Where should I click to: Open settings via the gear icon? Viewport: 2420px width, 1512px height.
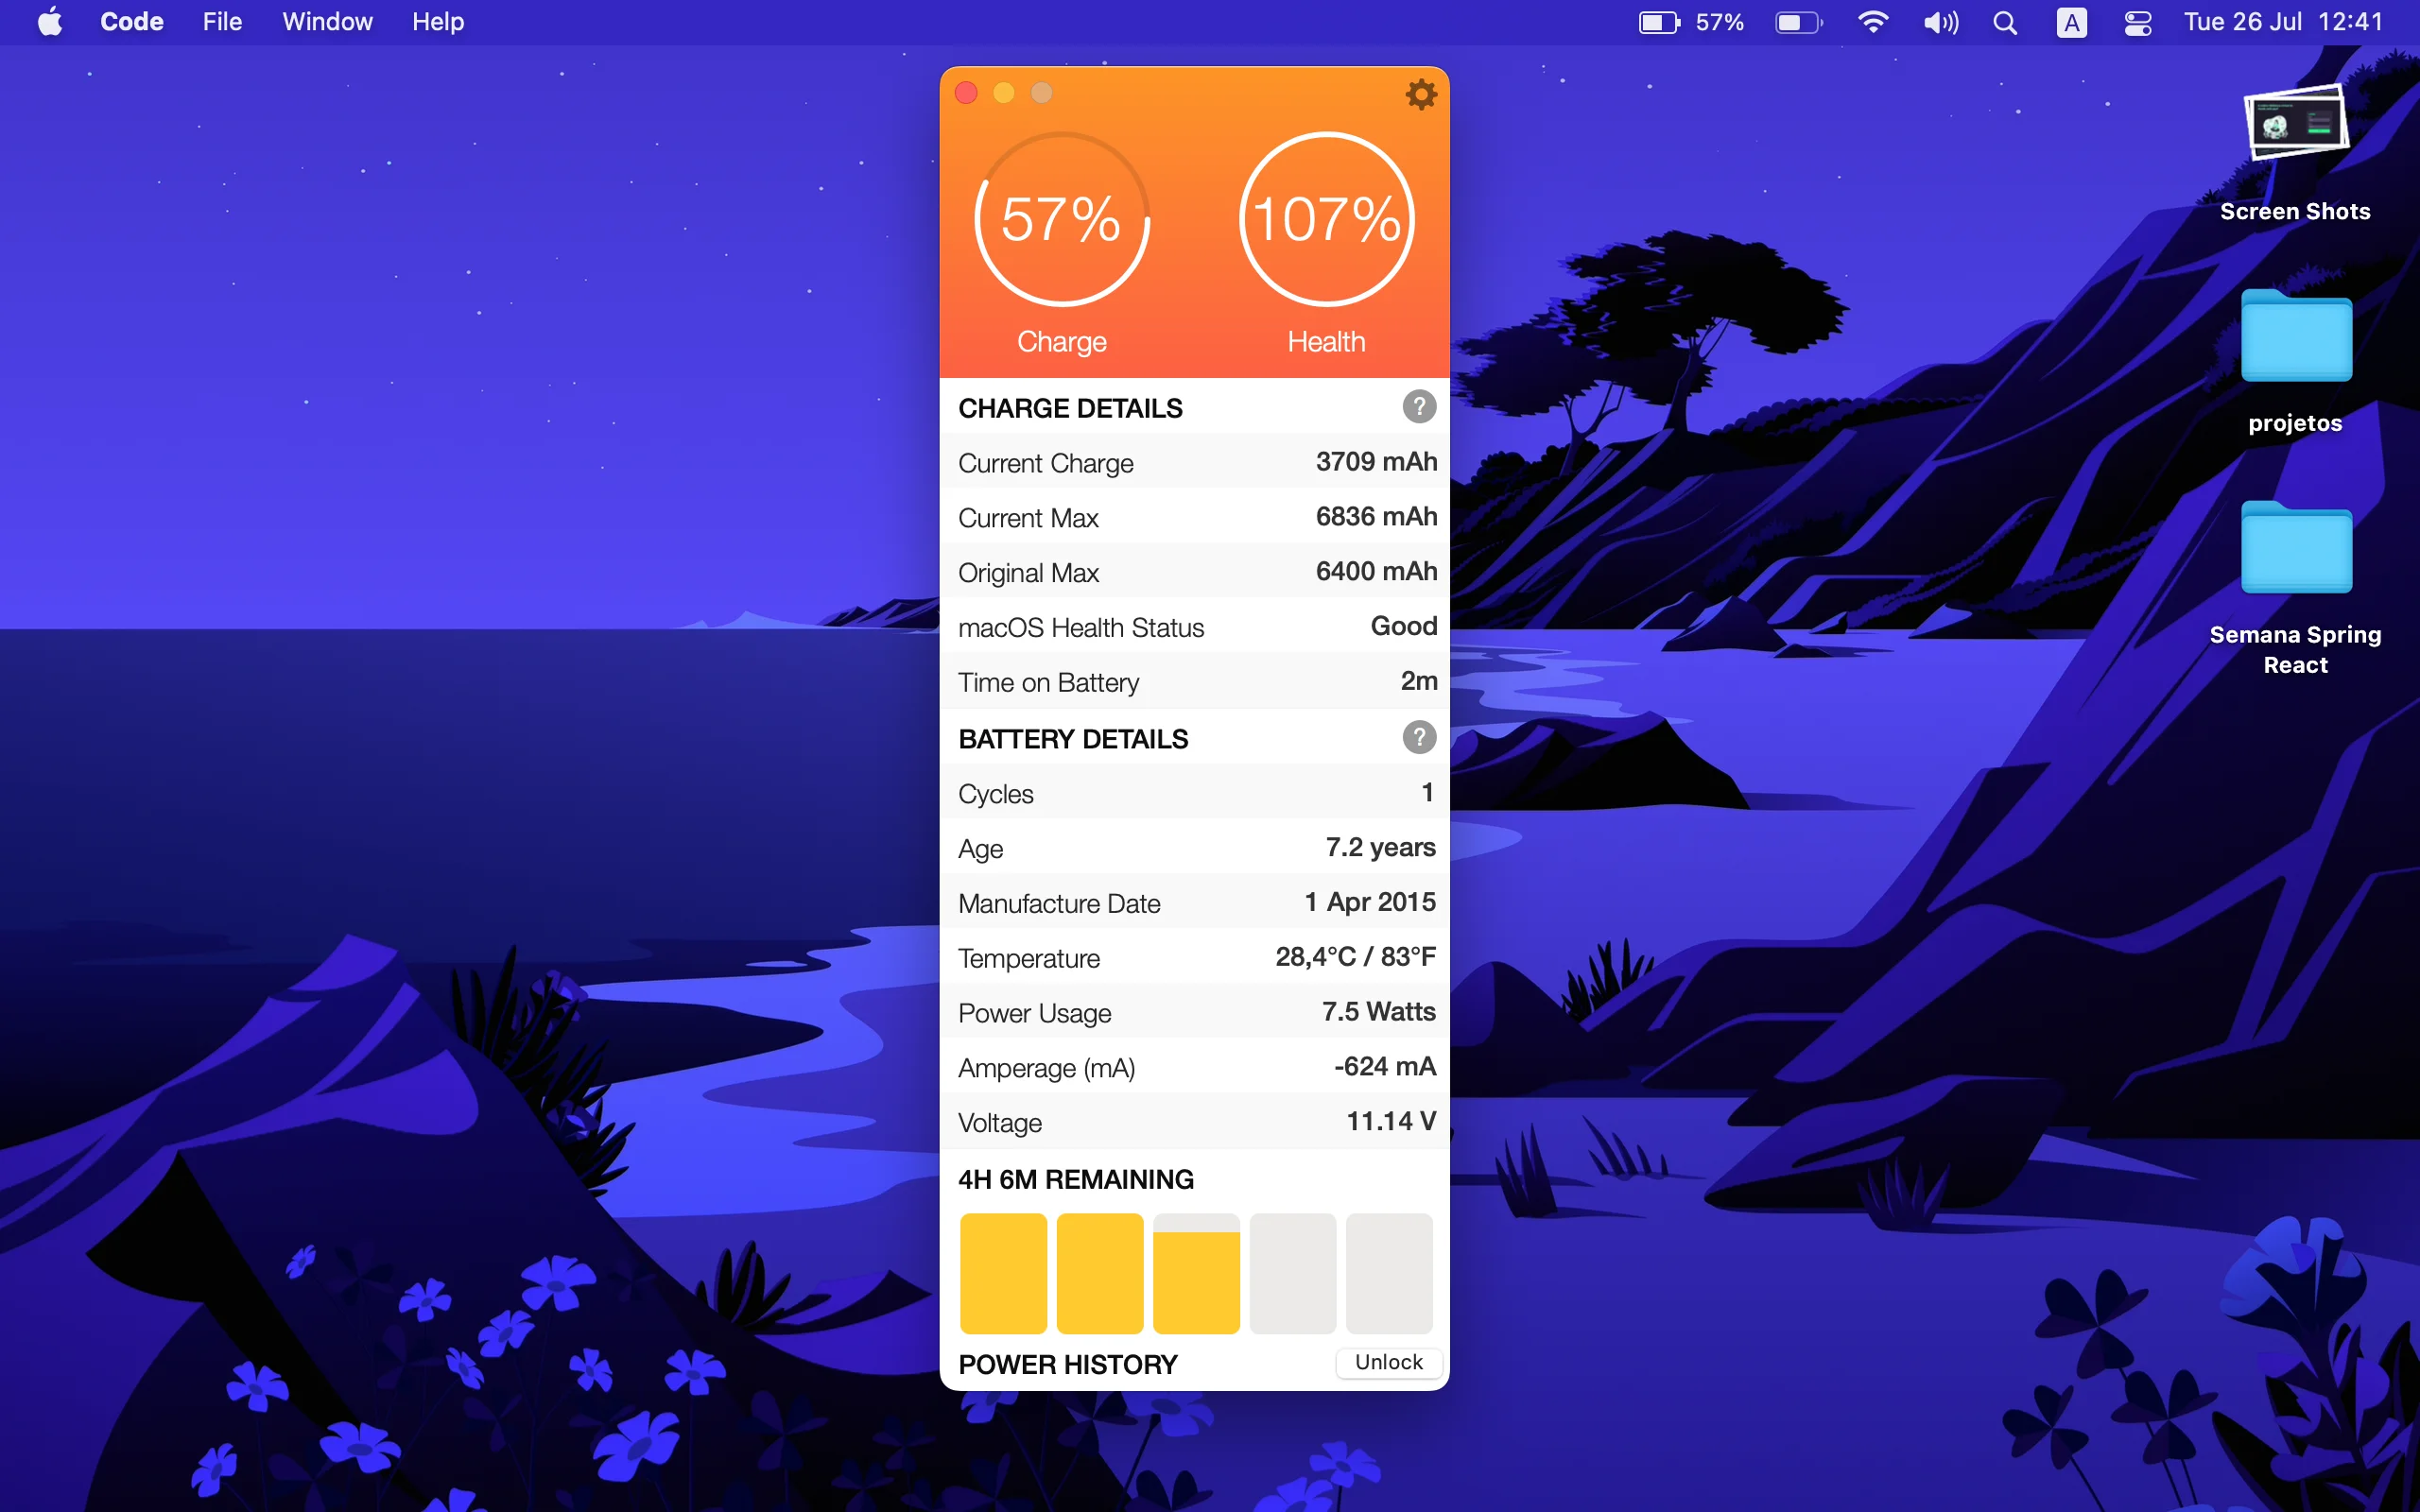[1420, 95]
